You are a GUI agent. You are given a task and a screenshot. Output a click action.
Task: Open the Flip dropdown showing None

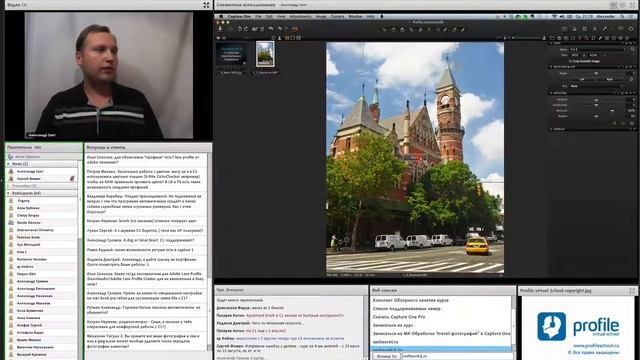pyautogui.click(x=596, y=86)
